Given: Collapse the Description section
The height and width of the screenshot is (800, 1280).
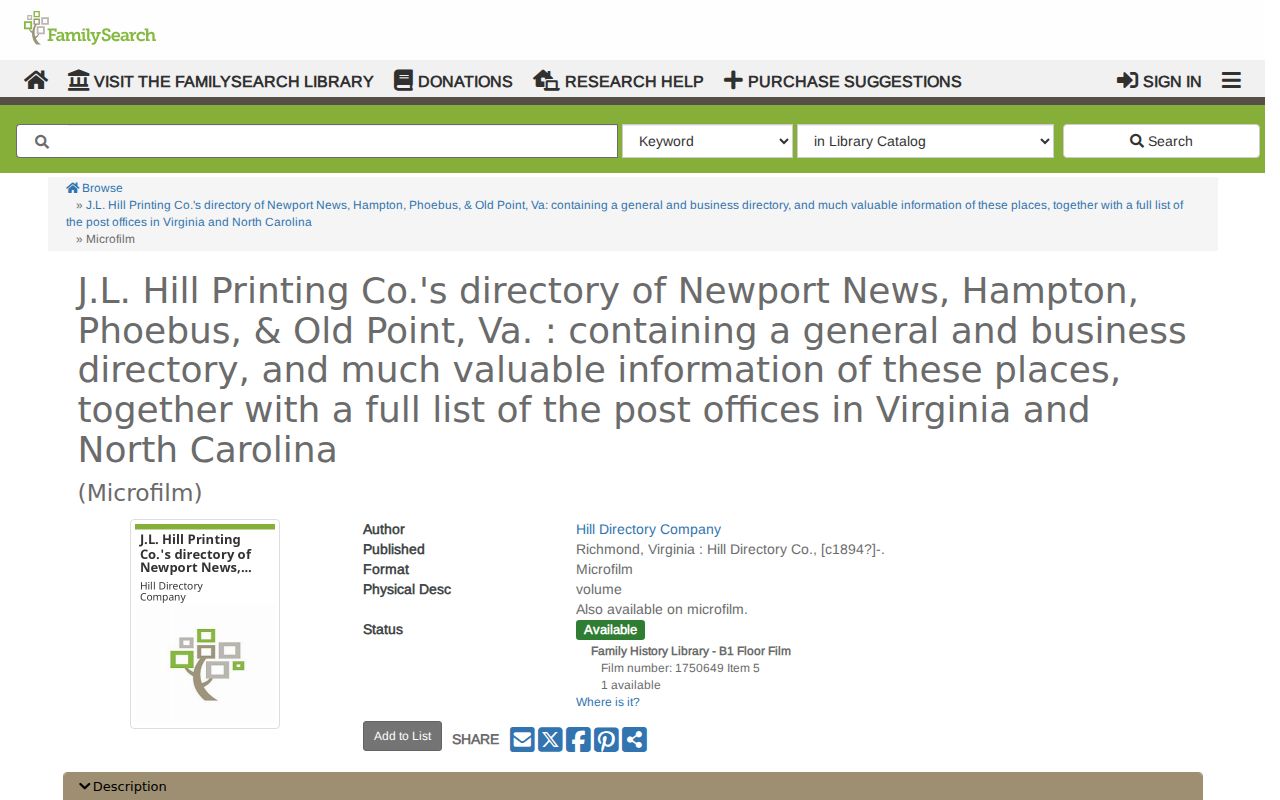Looking at the screenshot, I should (x=633, y=786).
